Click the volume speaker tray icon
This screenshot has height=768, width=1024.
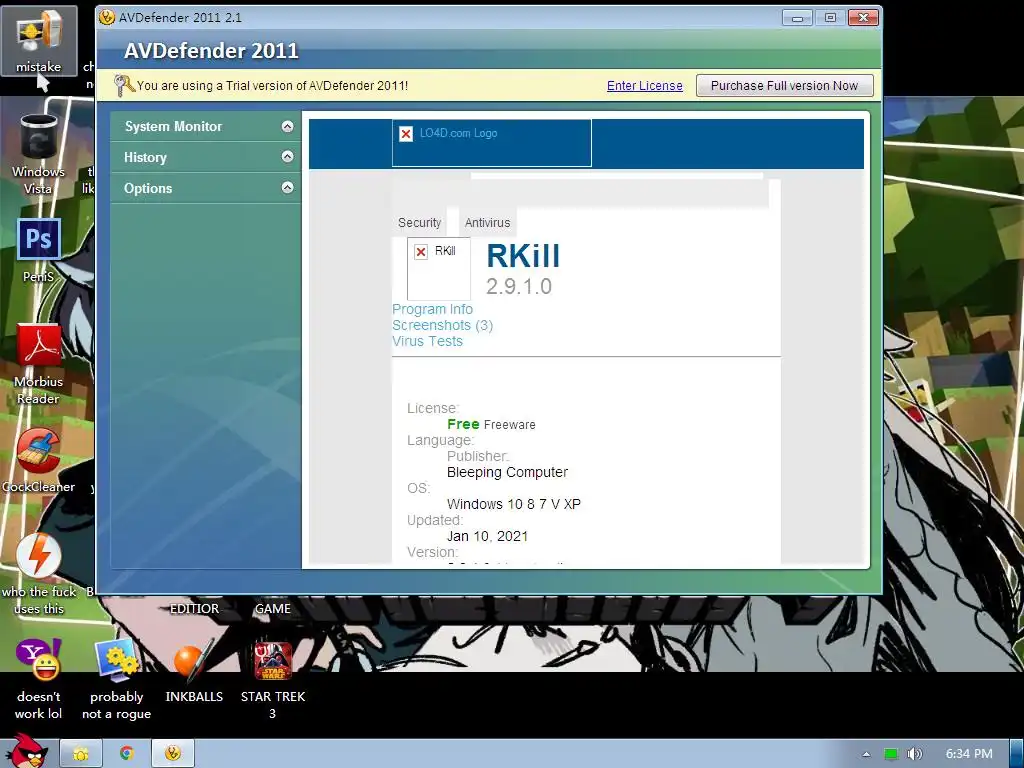[x=914, y=754]
